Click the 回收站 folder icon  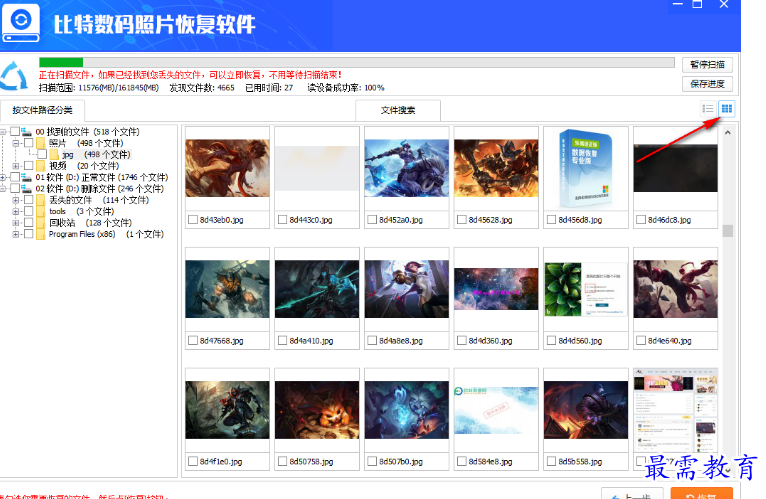click(41, 223)
